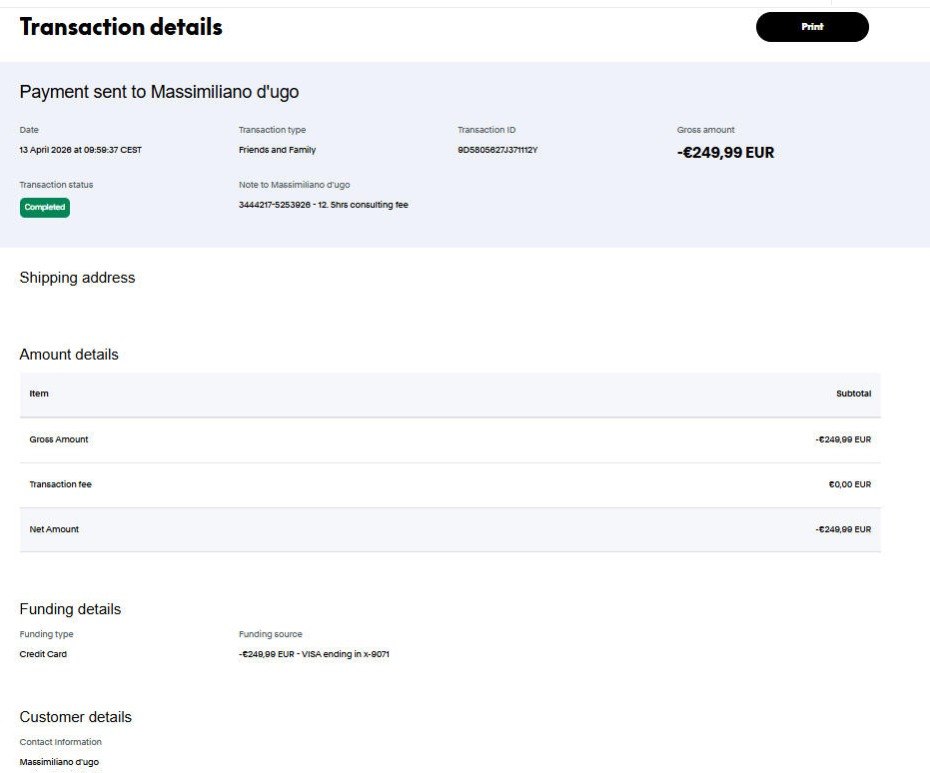Click the Subtotal column header
Viewport: 930px width, 773px height.
coord(853,394)
